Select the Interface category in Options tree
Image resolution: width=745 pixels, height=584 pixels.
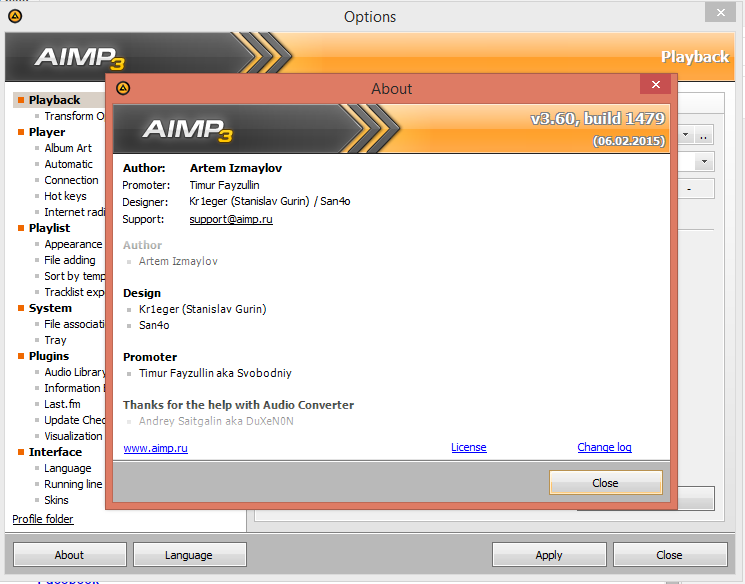[55, 452]
